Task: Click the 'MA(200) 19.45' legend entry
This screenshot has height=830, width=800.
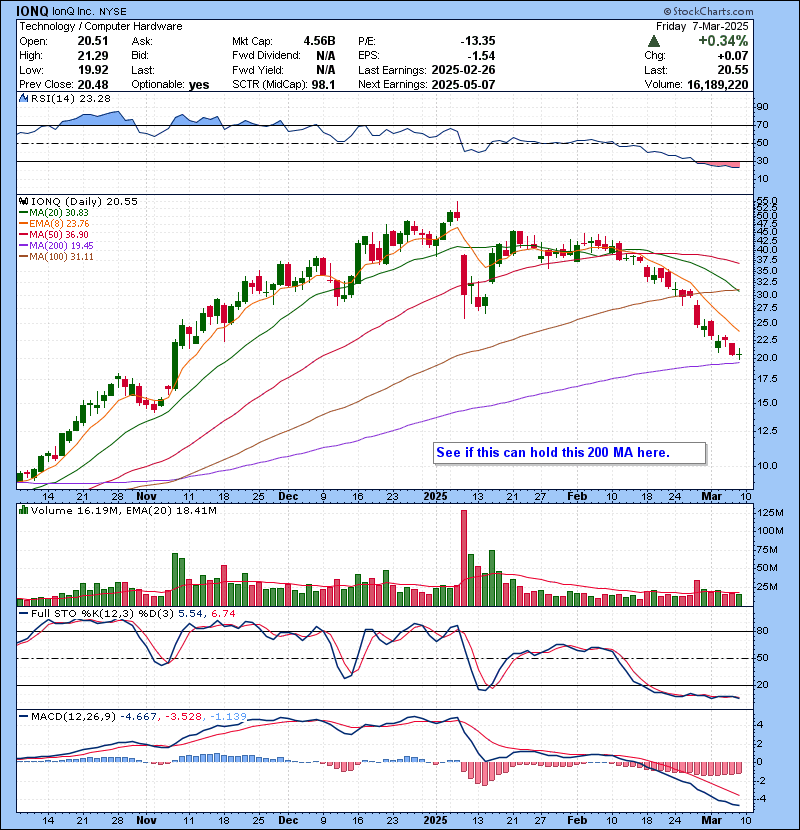Action: click(x=61, y=246)
